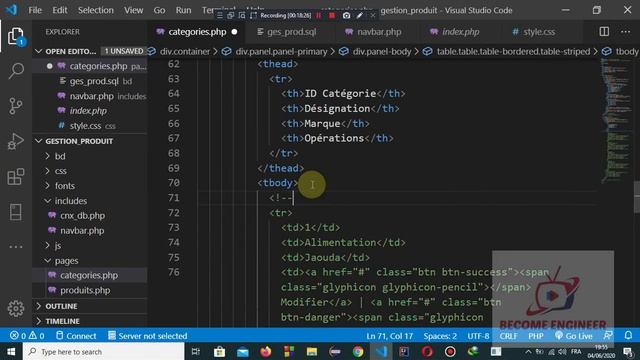Screen dimensions: 640x360
Task: Open File Explorer from the taskbar
Action: [x=312, y=351]
